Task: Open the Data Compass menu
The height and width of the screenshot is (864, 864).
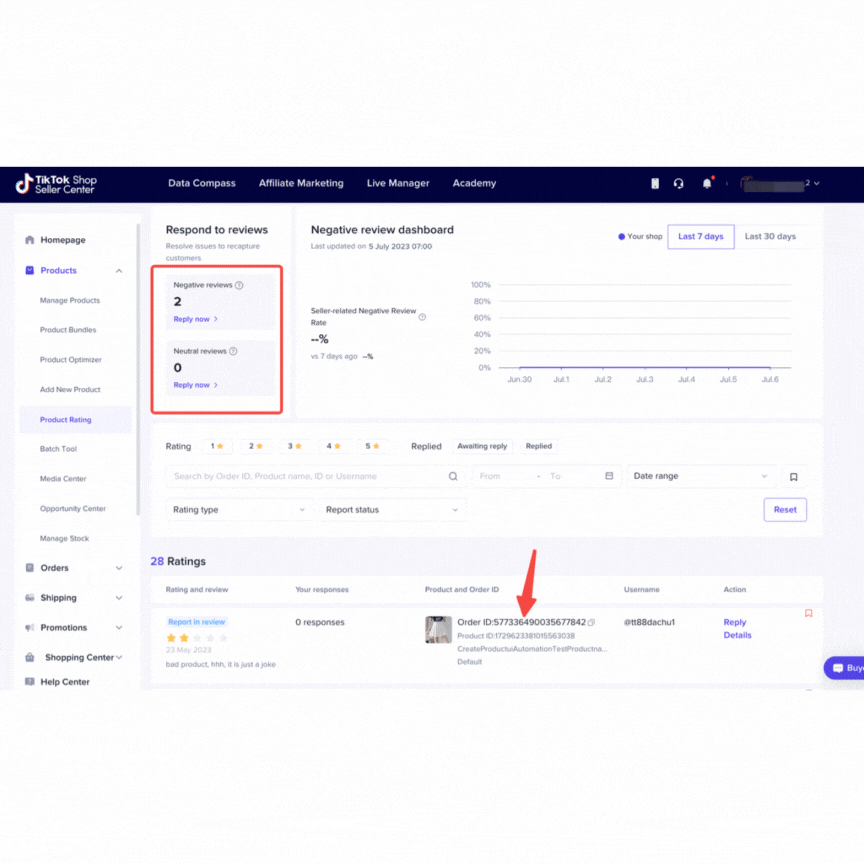Action: (202, 183)
